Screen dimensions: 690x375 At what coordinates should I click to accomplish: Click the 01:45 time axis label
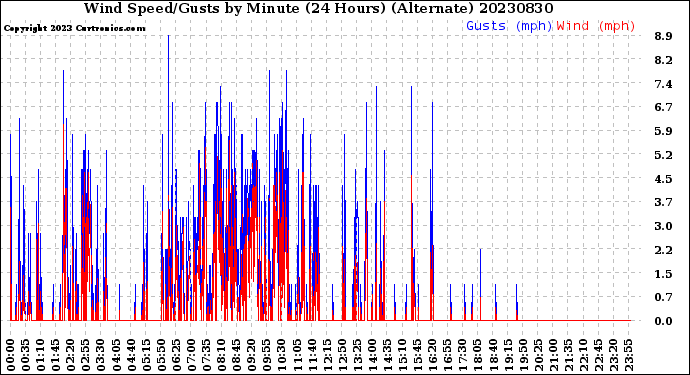(55, 355)
